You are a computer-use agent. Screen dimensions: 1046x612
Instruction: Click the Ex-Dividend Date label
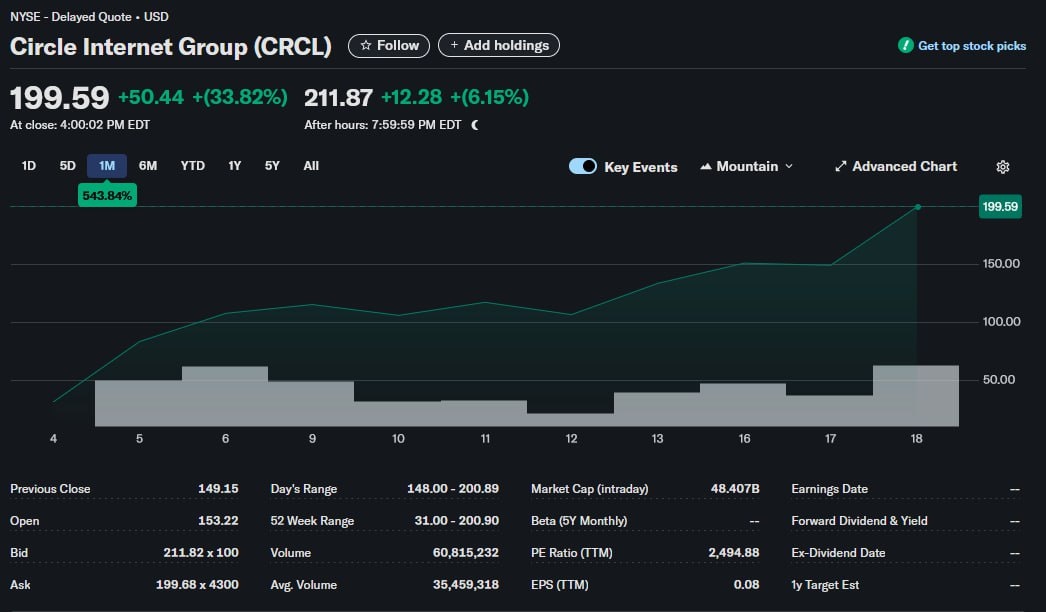[838, 553]
